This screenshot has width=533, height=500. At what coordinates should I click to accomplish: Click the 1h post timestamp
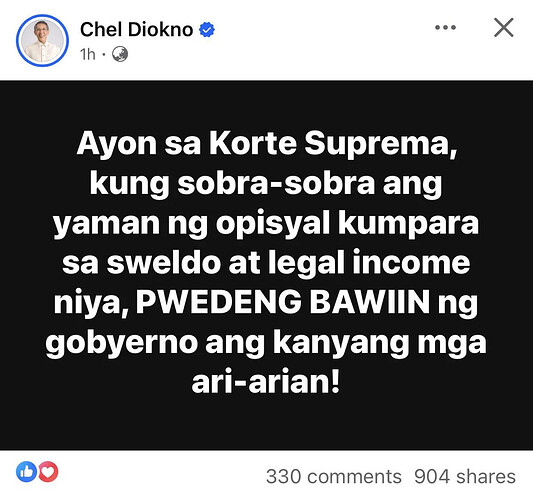pyautogui.click(x=88, y=54)
